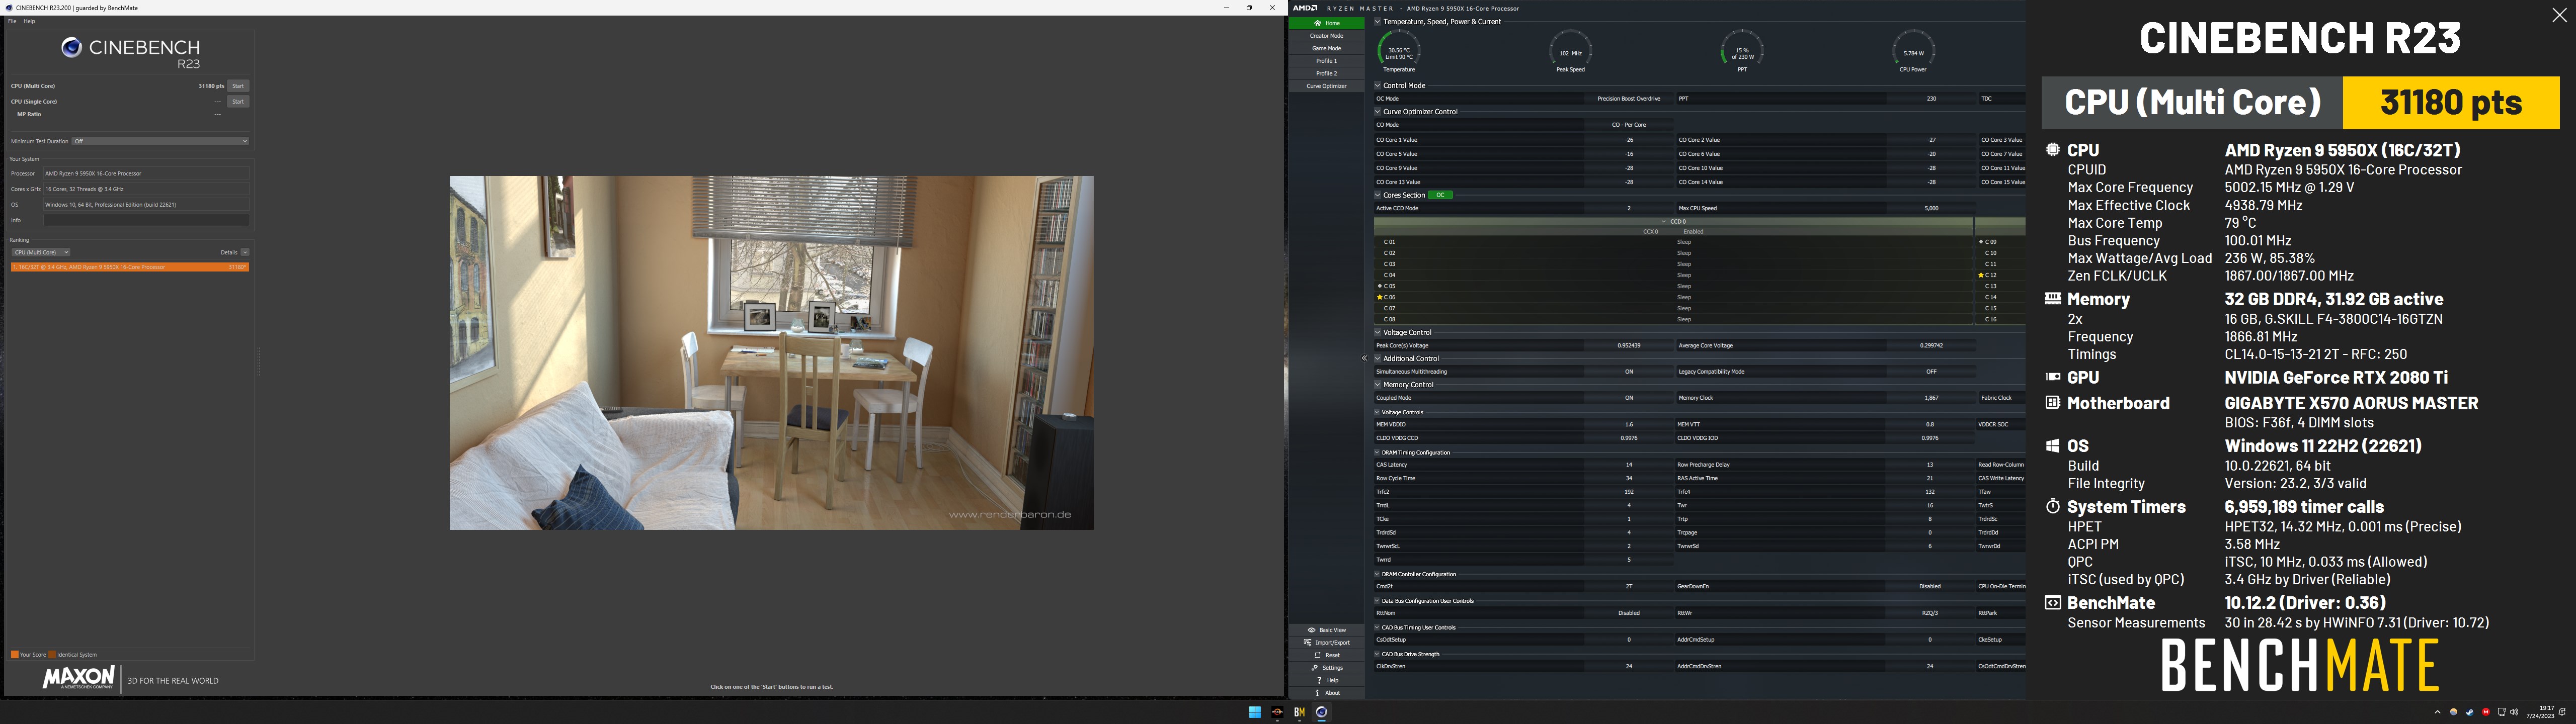Viewport: 2576px width, 724px height.
Task: Close the BenchMate result overlay
Action: [x=2558, y=15]
